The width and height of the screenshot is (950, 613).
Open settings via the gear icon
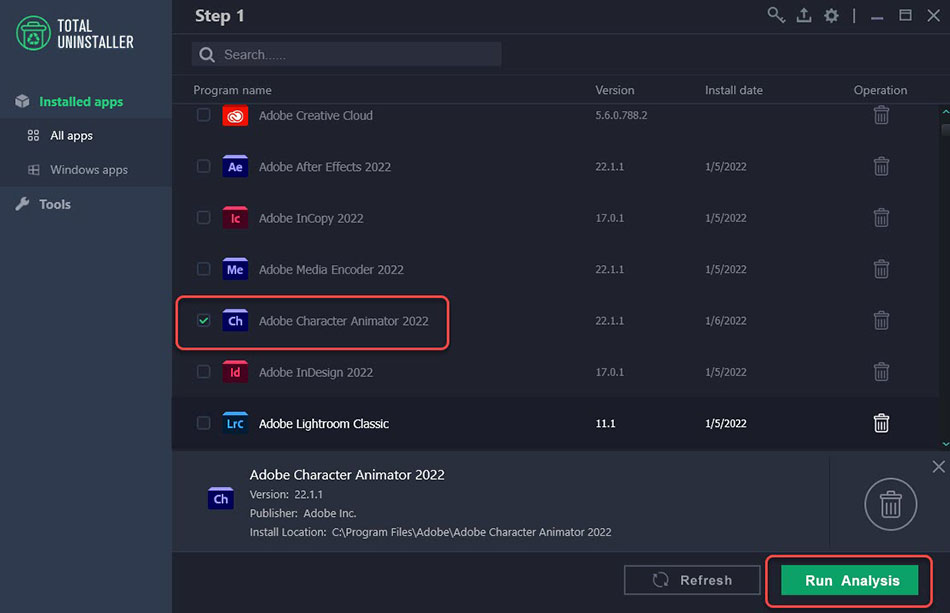coord(831,15)
